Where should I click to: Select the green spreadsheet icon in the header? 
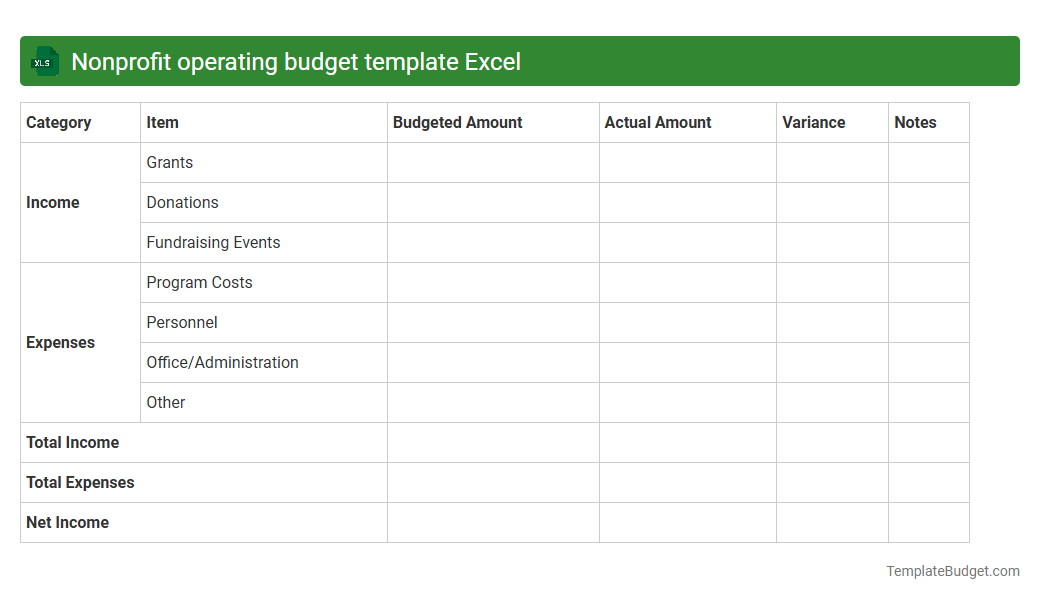click(x=44, y=61)
